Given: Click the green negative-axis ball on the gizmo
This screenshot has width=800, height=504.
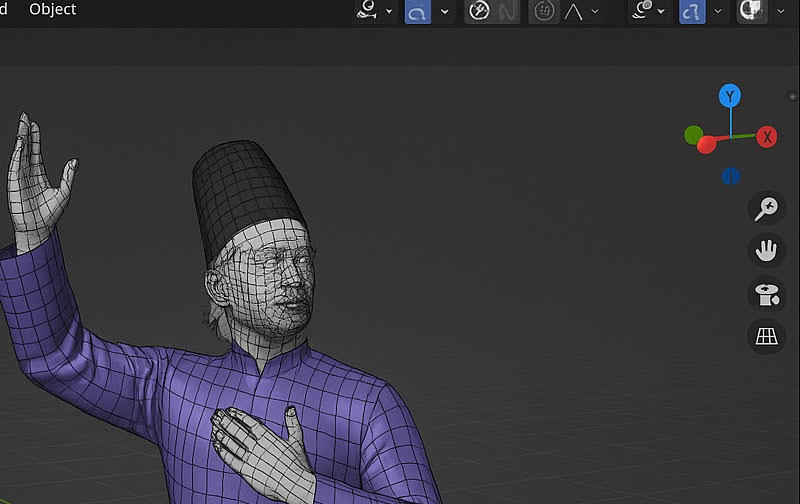Looking at the screenshot, I should click(x=693, y=134).
